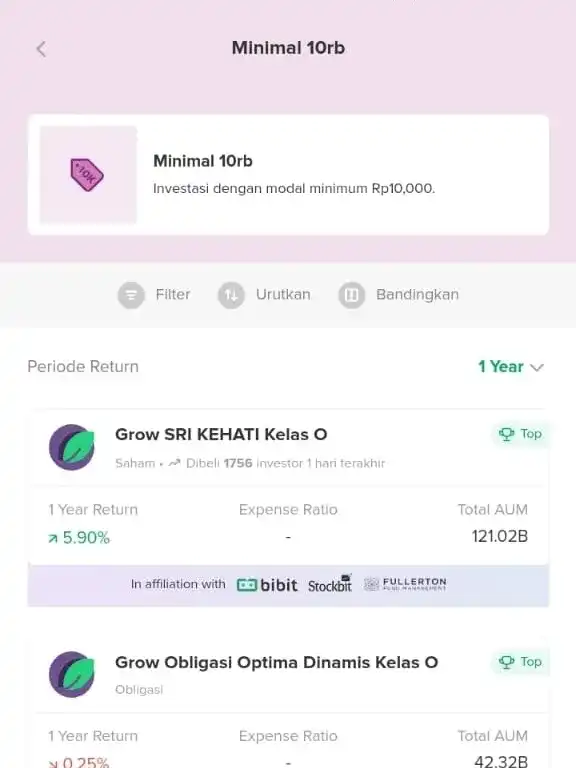576x768 pixels.
Task: Select the Filter label
Action: pyautogui.click(x=173, y=294)
